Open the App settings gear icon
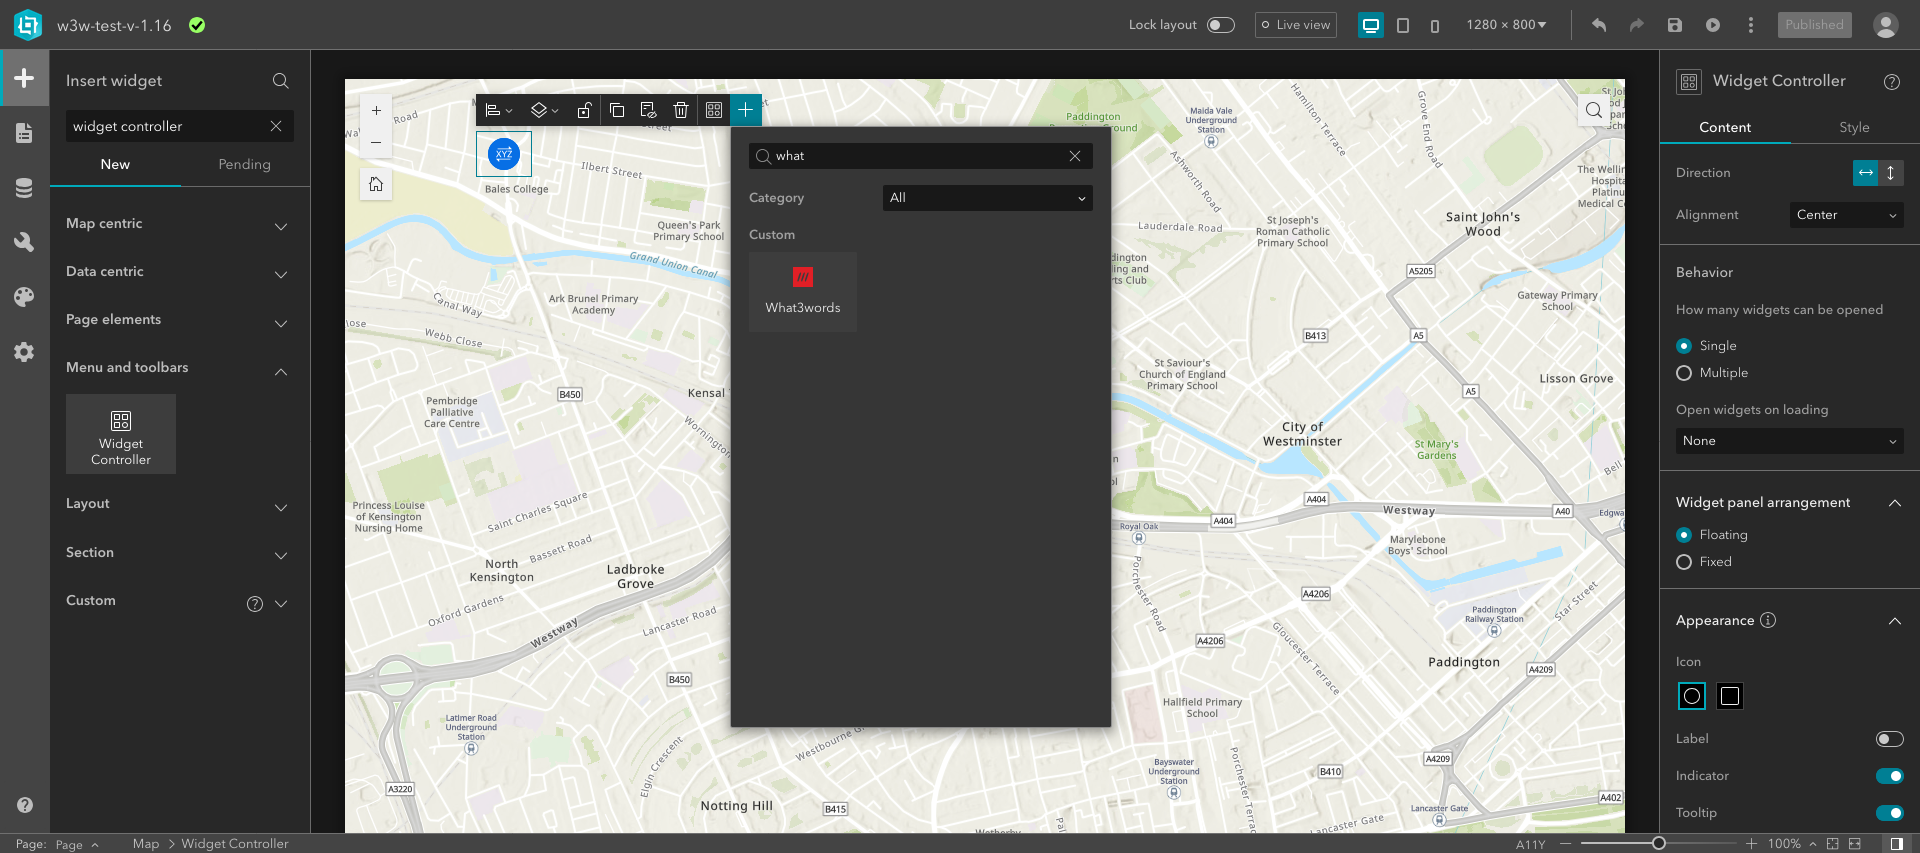The height and width of the screenshot is (853, 1920). pyautogui.click(x=24, y=352)
